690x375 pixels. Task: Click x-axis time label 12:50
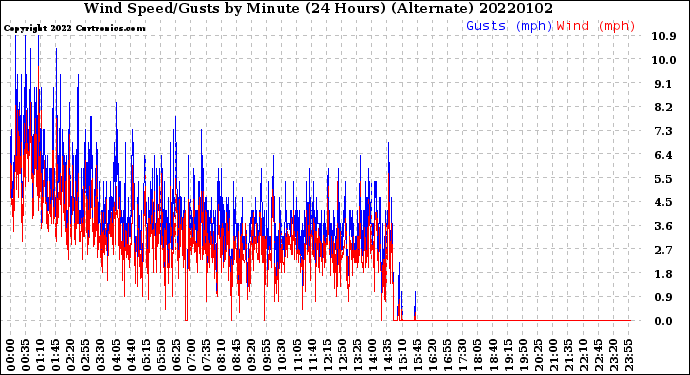point(342,355)
